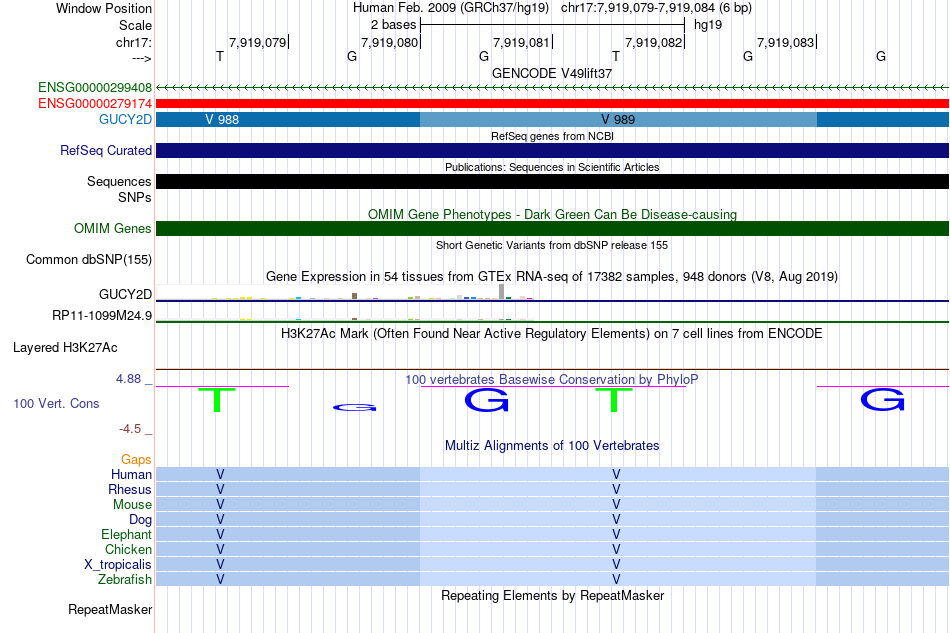The image size is (950, 633).
Task: Click the GTEx Gene Expression track title
Action: [x=552, y=277]
